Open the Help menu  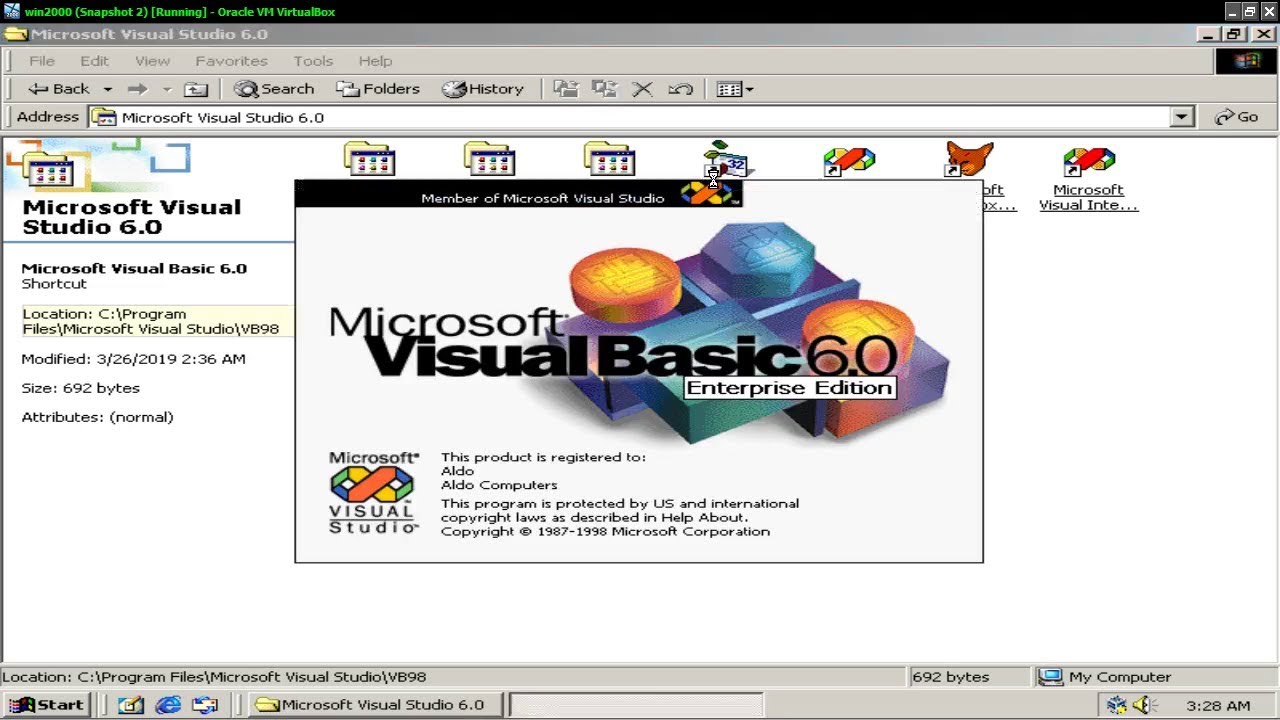click(375, 61)
